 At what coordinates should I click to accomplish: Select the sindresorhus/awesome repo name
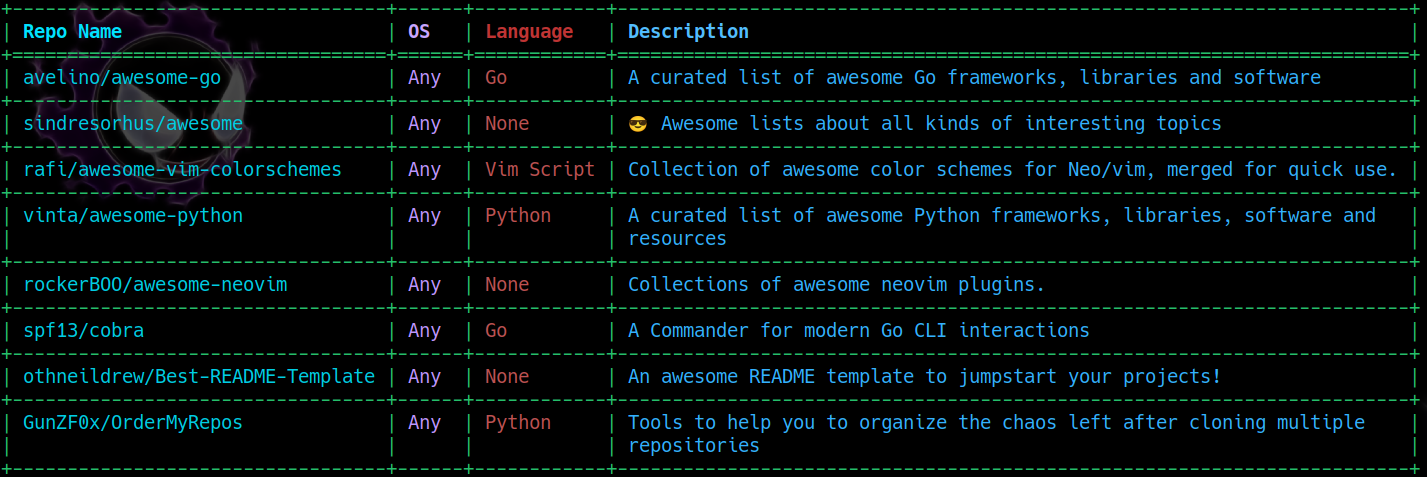pyautogui.click(x=133, y=123)
